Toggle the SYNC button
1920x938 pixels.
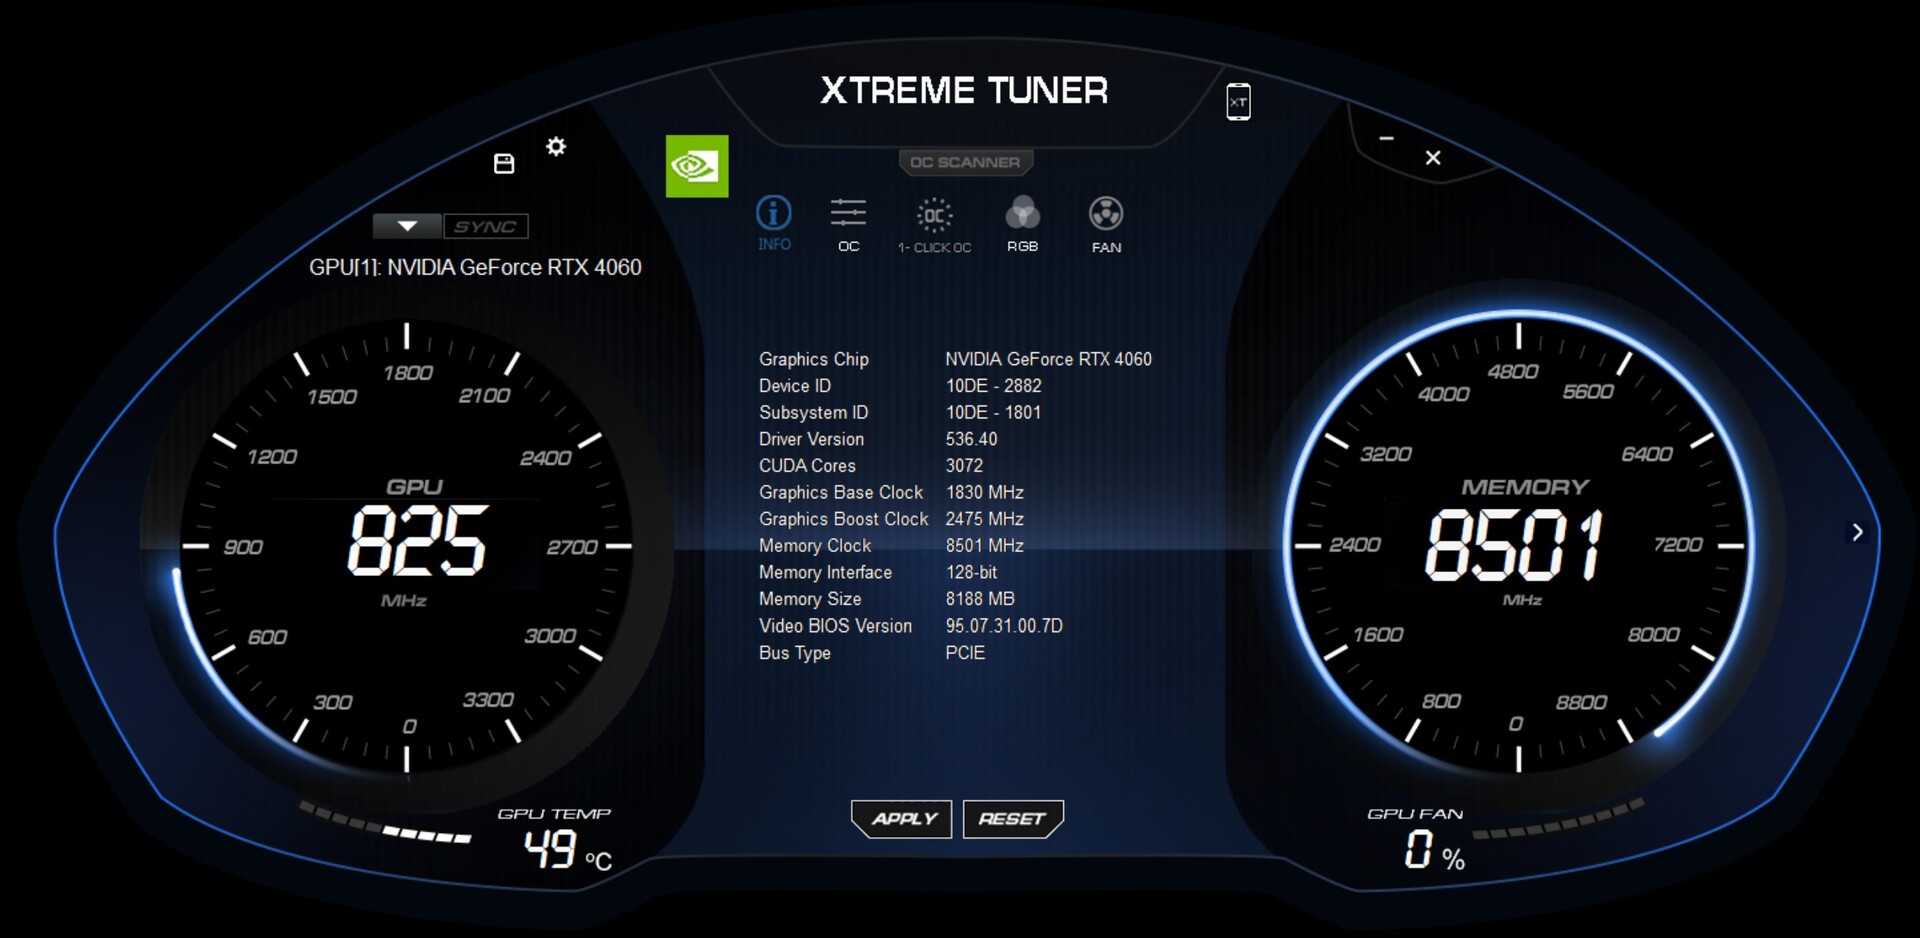pos(486,227)
